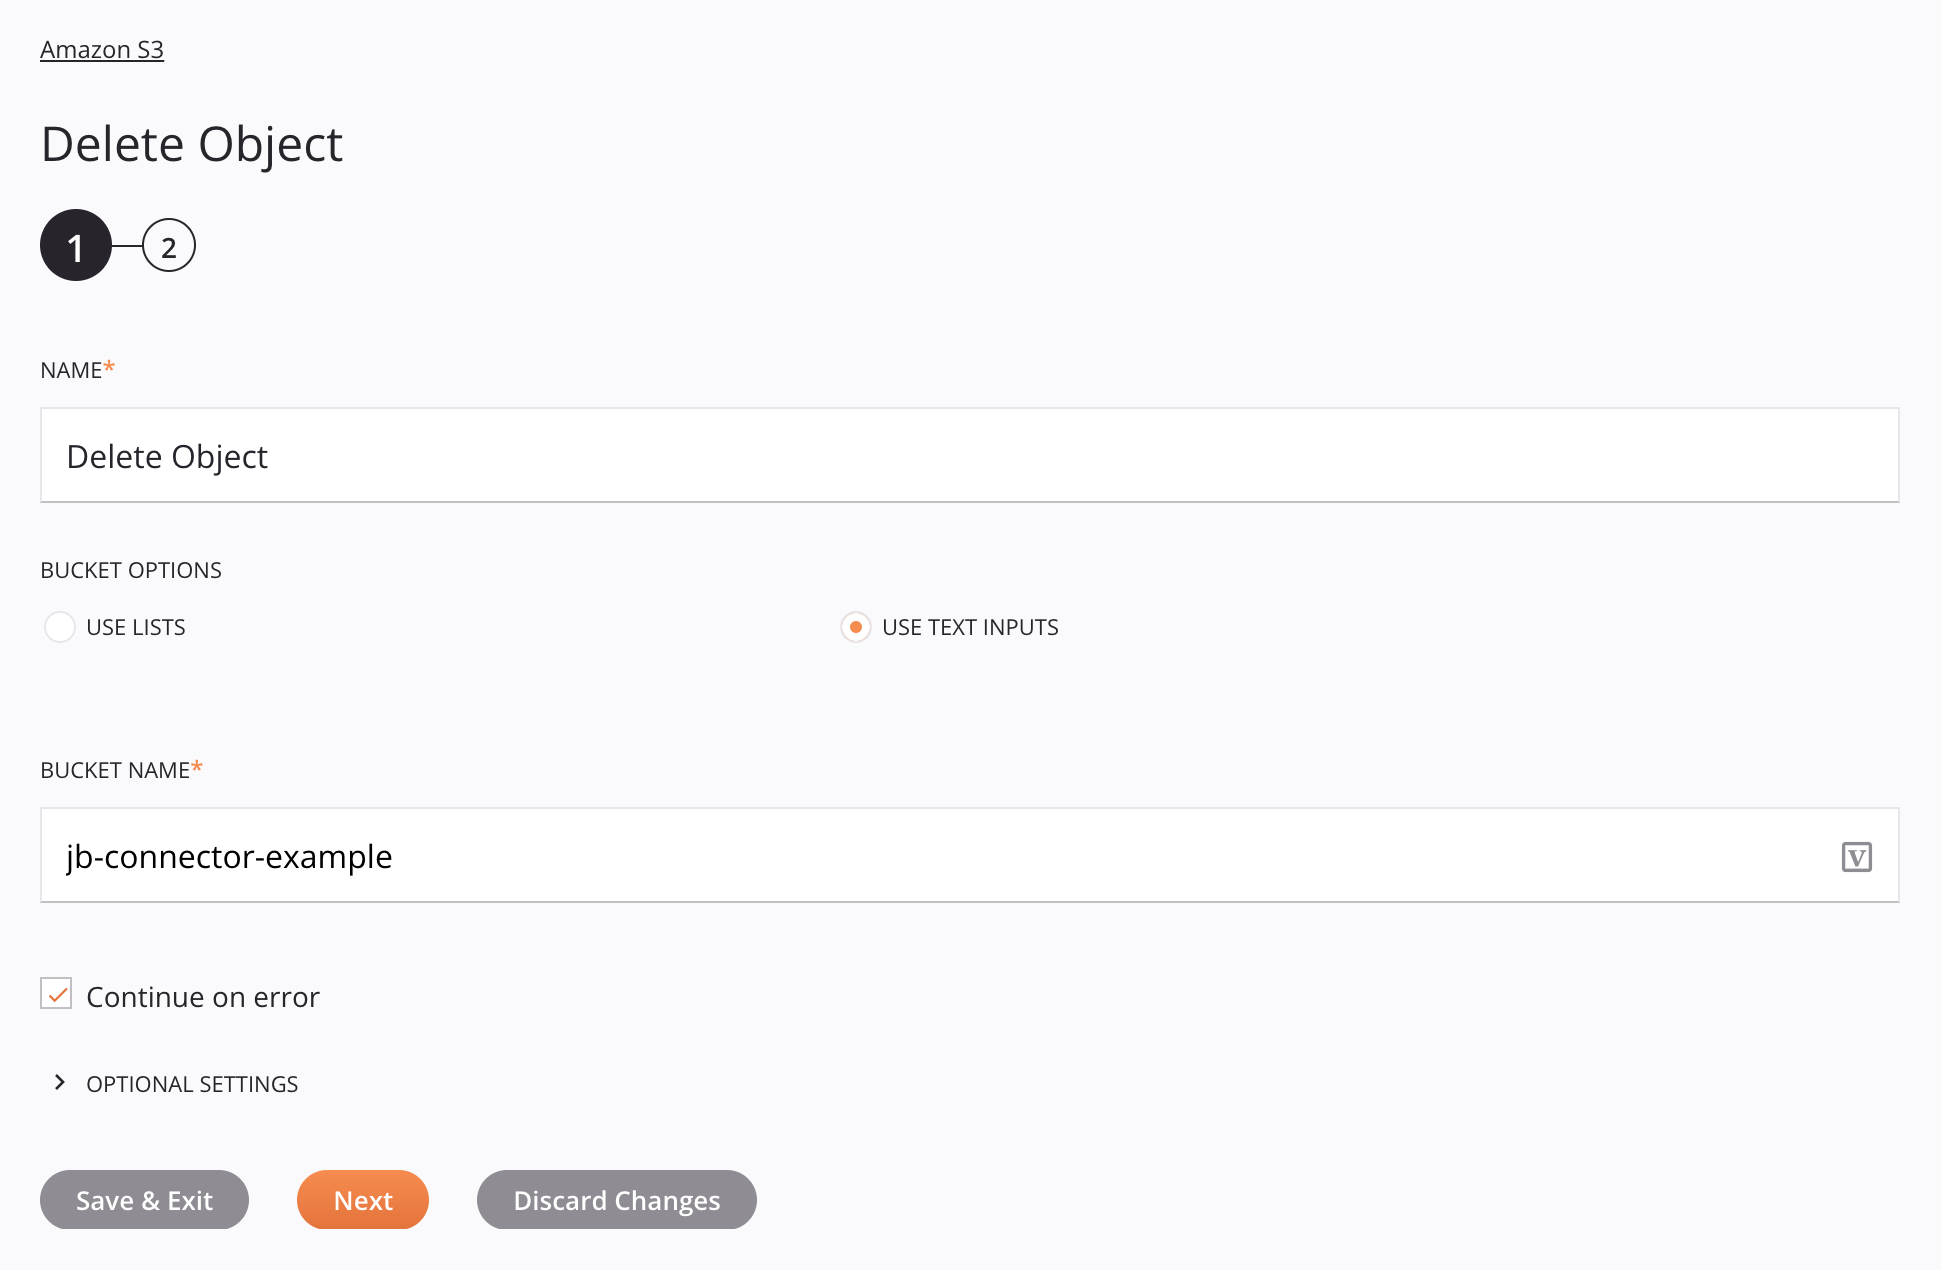
Task: Click the empty circle on USE LISTS
Action: tap(58, 625)
